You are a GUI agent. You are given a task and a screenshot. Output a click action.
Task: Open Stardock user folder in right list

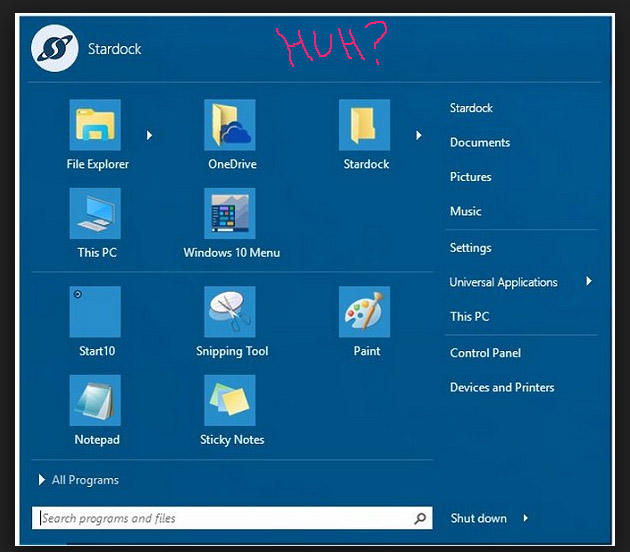[471, 108]
